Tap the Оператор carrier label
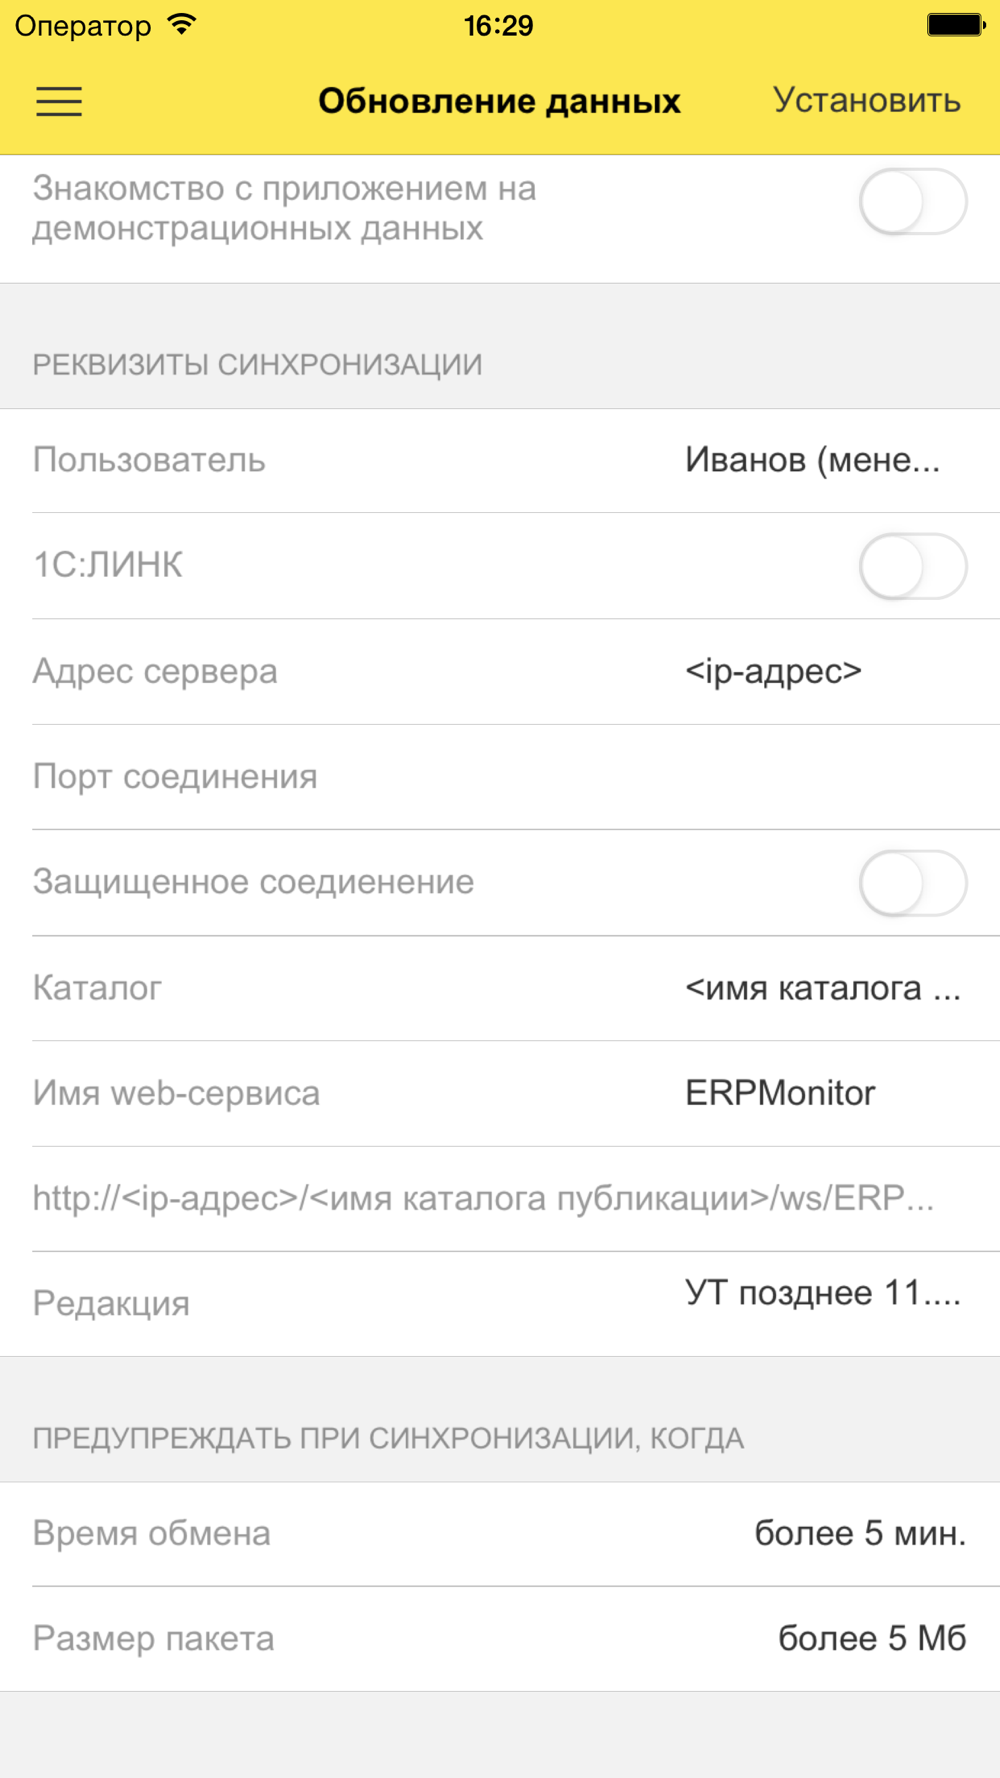This screenshot has width=1000, height=1778. click(83, 25)
